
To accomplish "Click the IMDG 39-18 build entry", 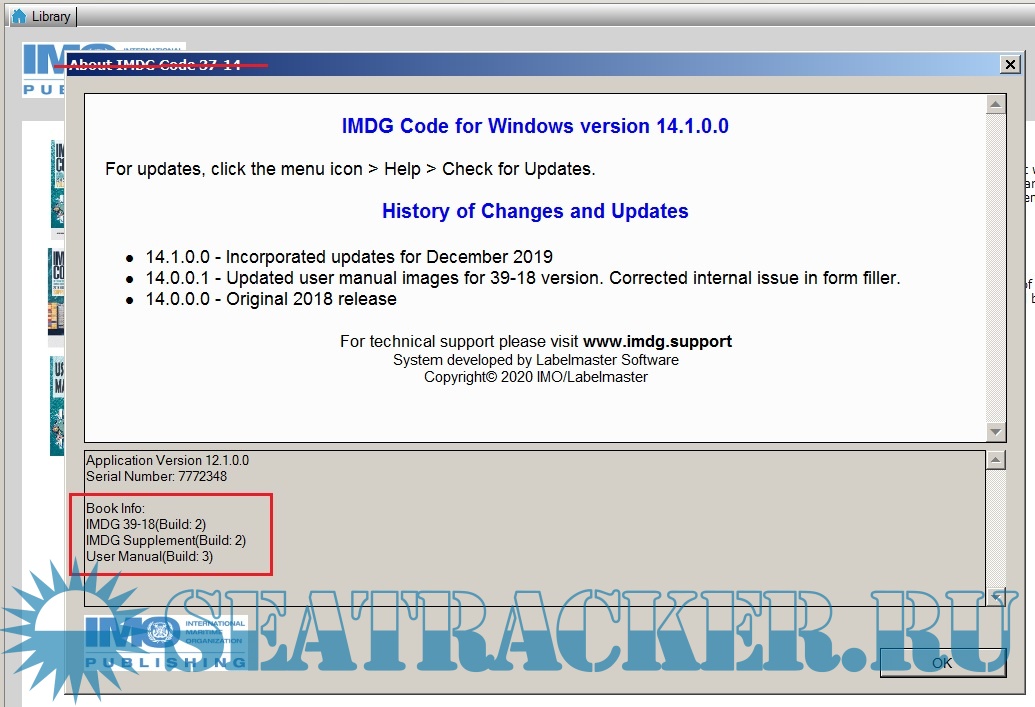I will click(146, 525).
